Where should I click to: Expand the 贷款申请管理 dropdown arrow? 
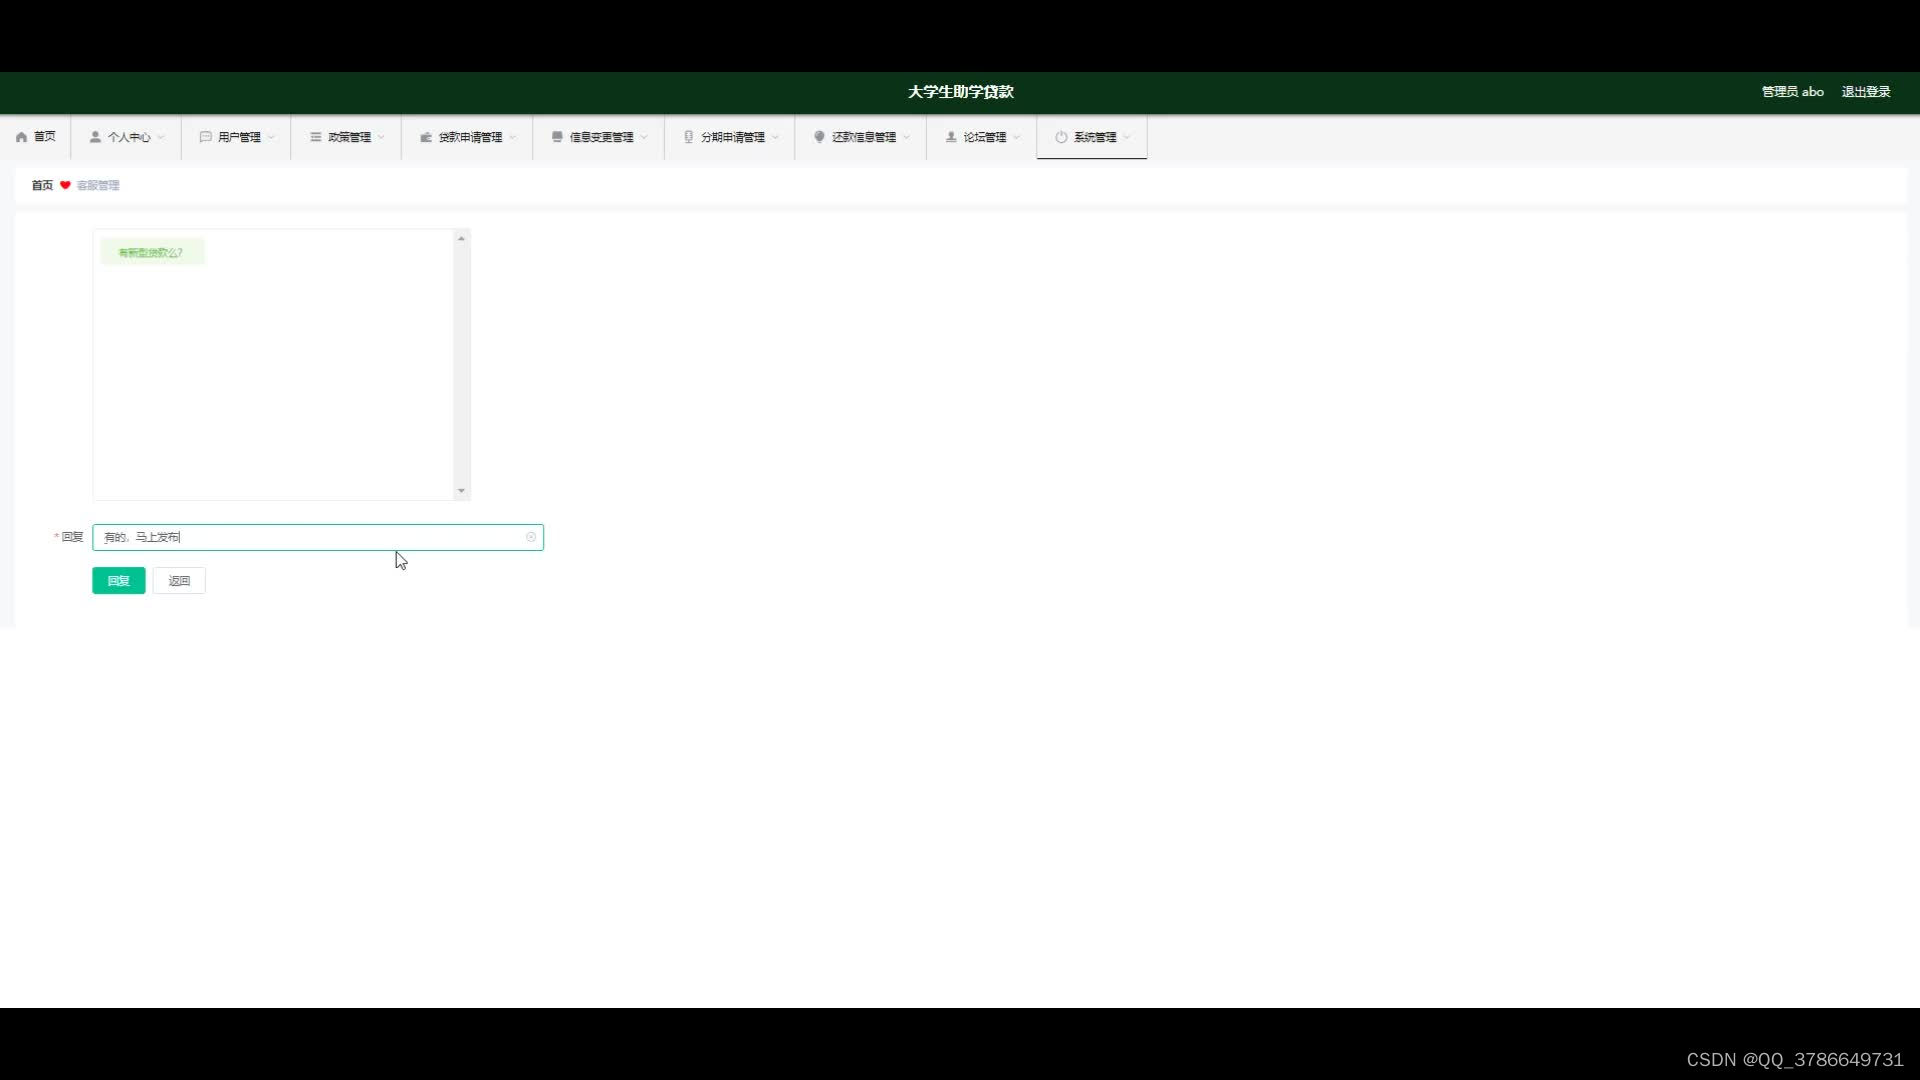513,137
